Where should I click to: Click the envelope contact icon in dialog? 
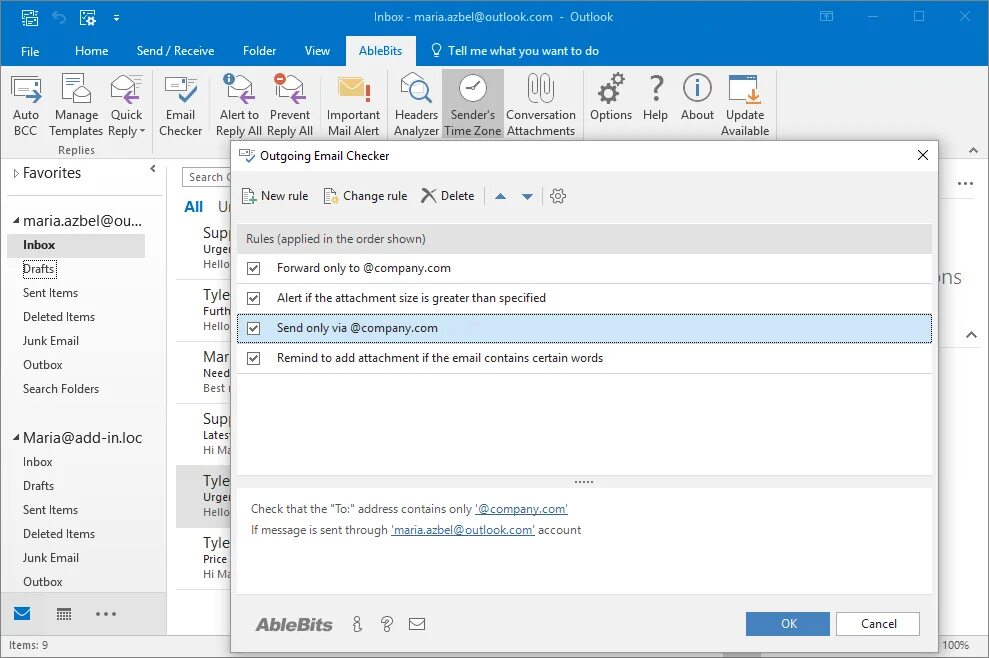pyautogui.click(x=417, y=625)
